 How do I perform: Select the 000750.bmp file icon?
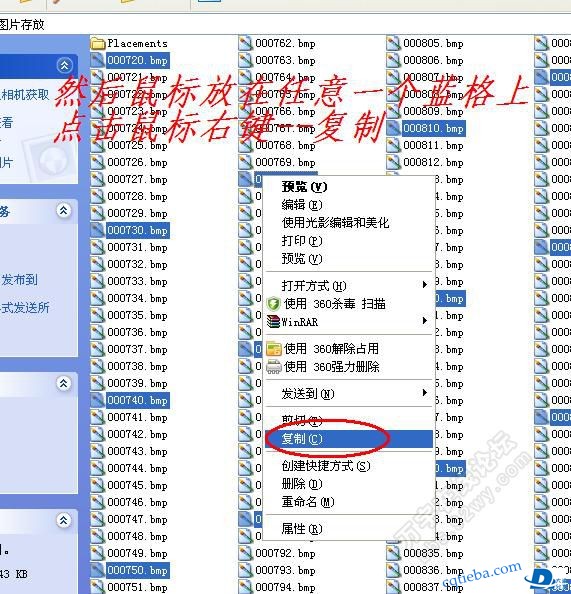coord(98,570)
